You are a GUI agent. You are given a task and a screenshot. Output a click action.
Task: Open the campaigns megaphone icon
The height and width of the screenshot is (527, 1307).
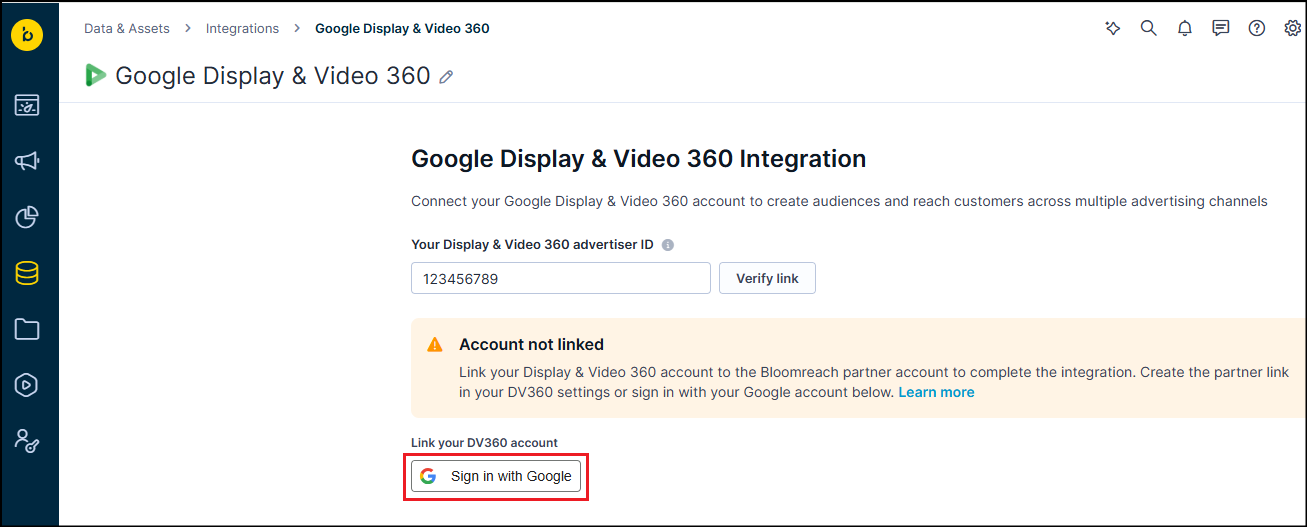27,161
